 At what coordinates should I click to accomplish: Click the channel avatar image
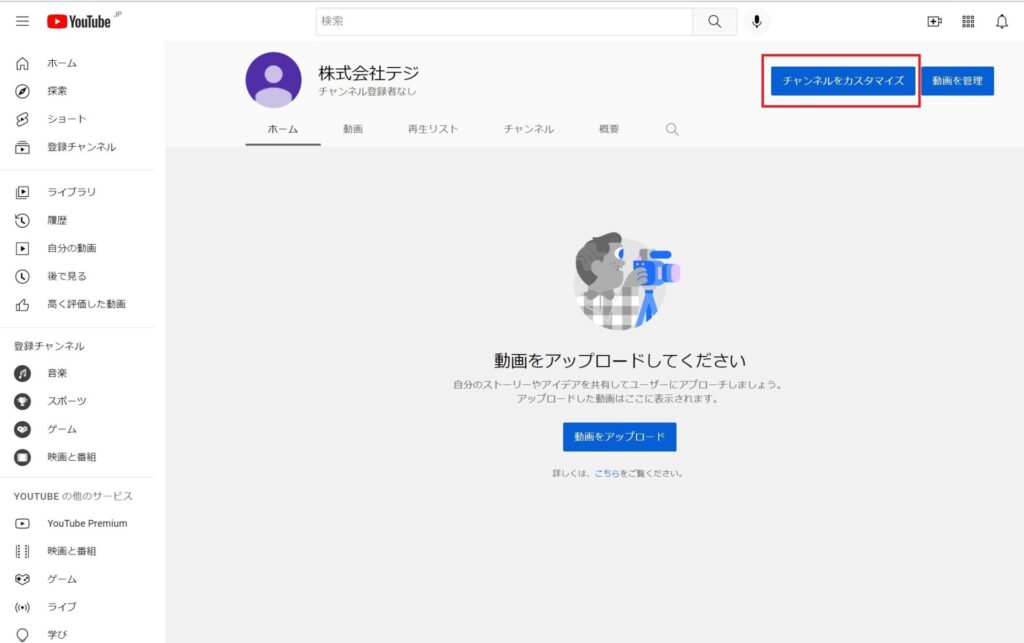pos(273,80)
